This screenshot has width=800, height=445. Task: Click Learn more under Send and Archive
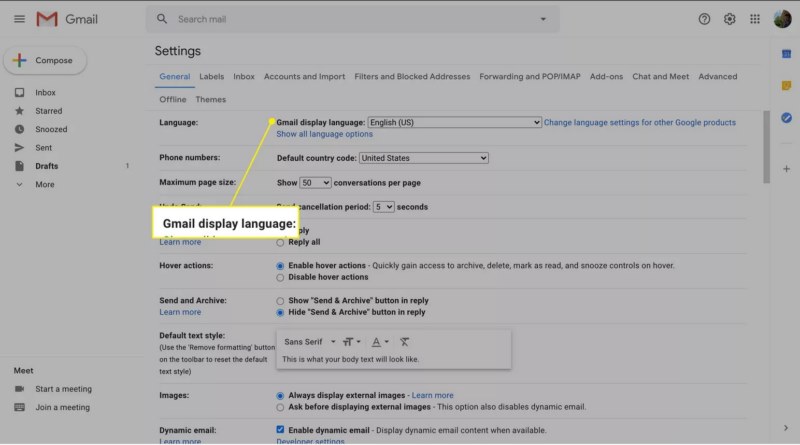pos(180,312)
